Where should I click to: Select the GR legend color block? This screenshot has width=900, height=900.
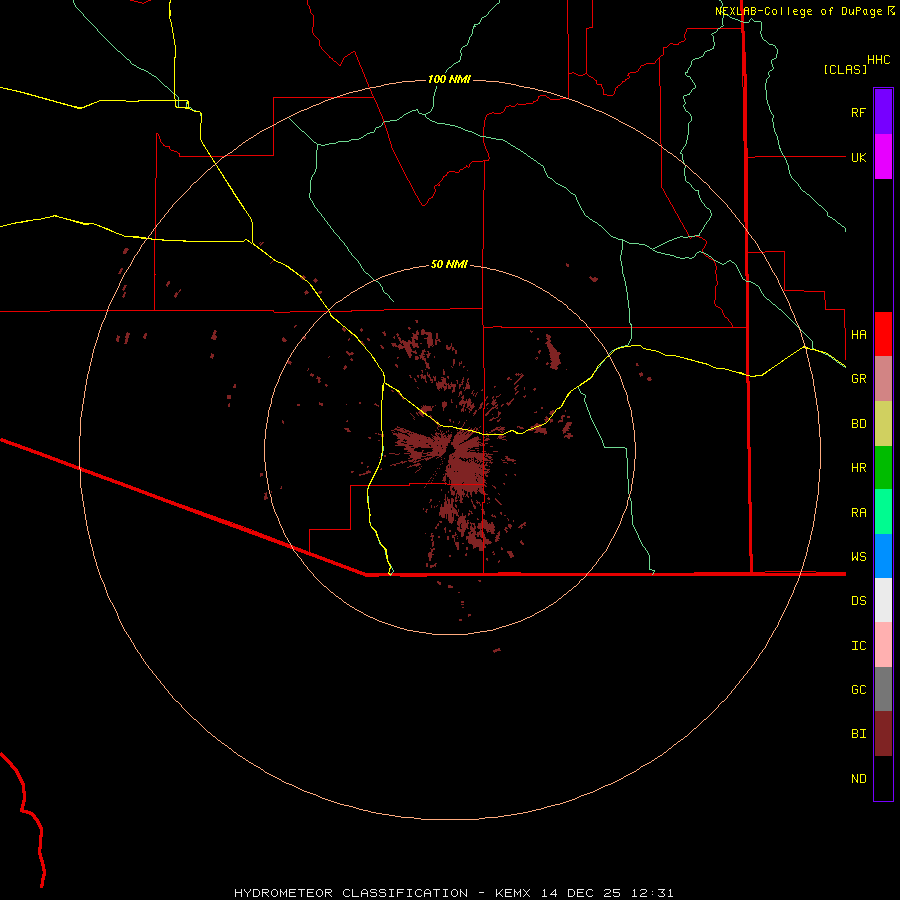883,379
